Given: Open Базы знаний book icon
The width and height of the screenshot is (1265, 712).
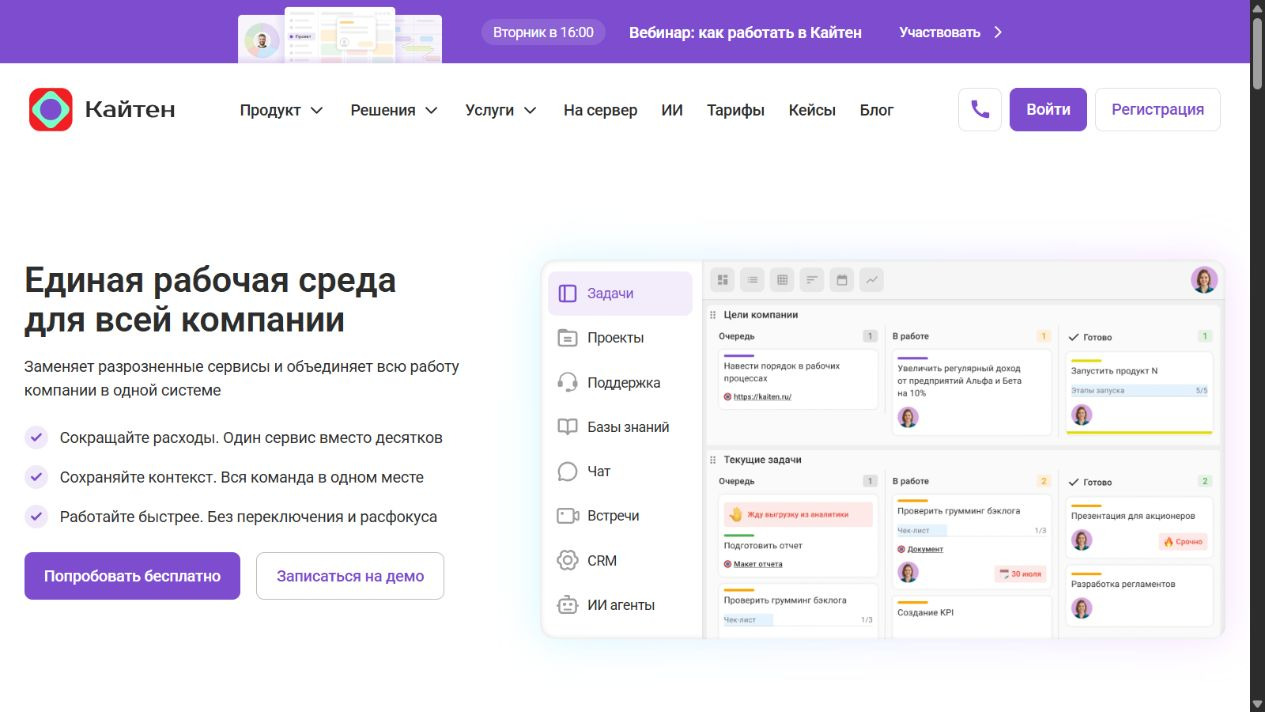Looking at the screenshot, I should tap(568, 427).
